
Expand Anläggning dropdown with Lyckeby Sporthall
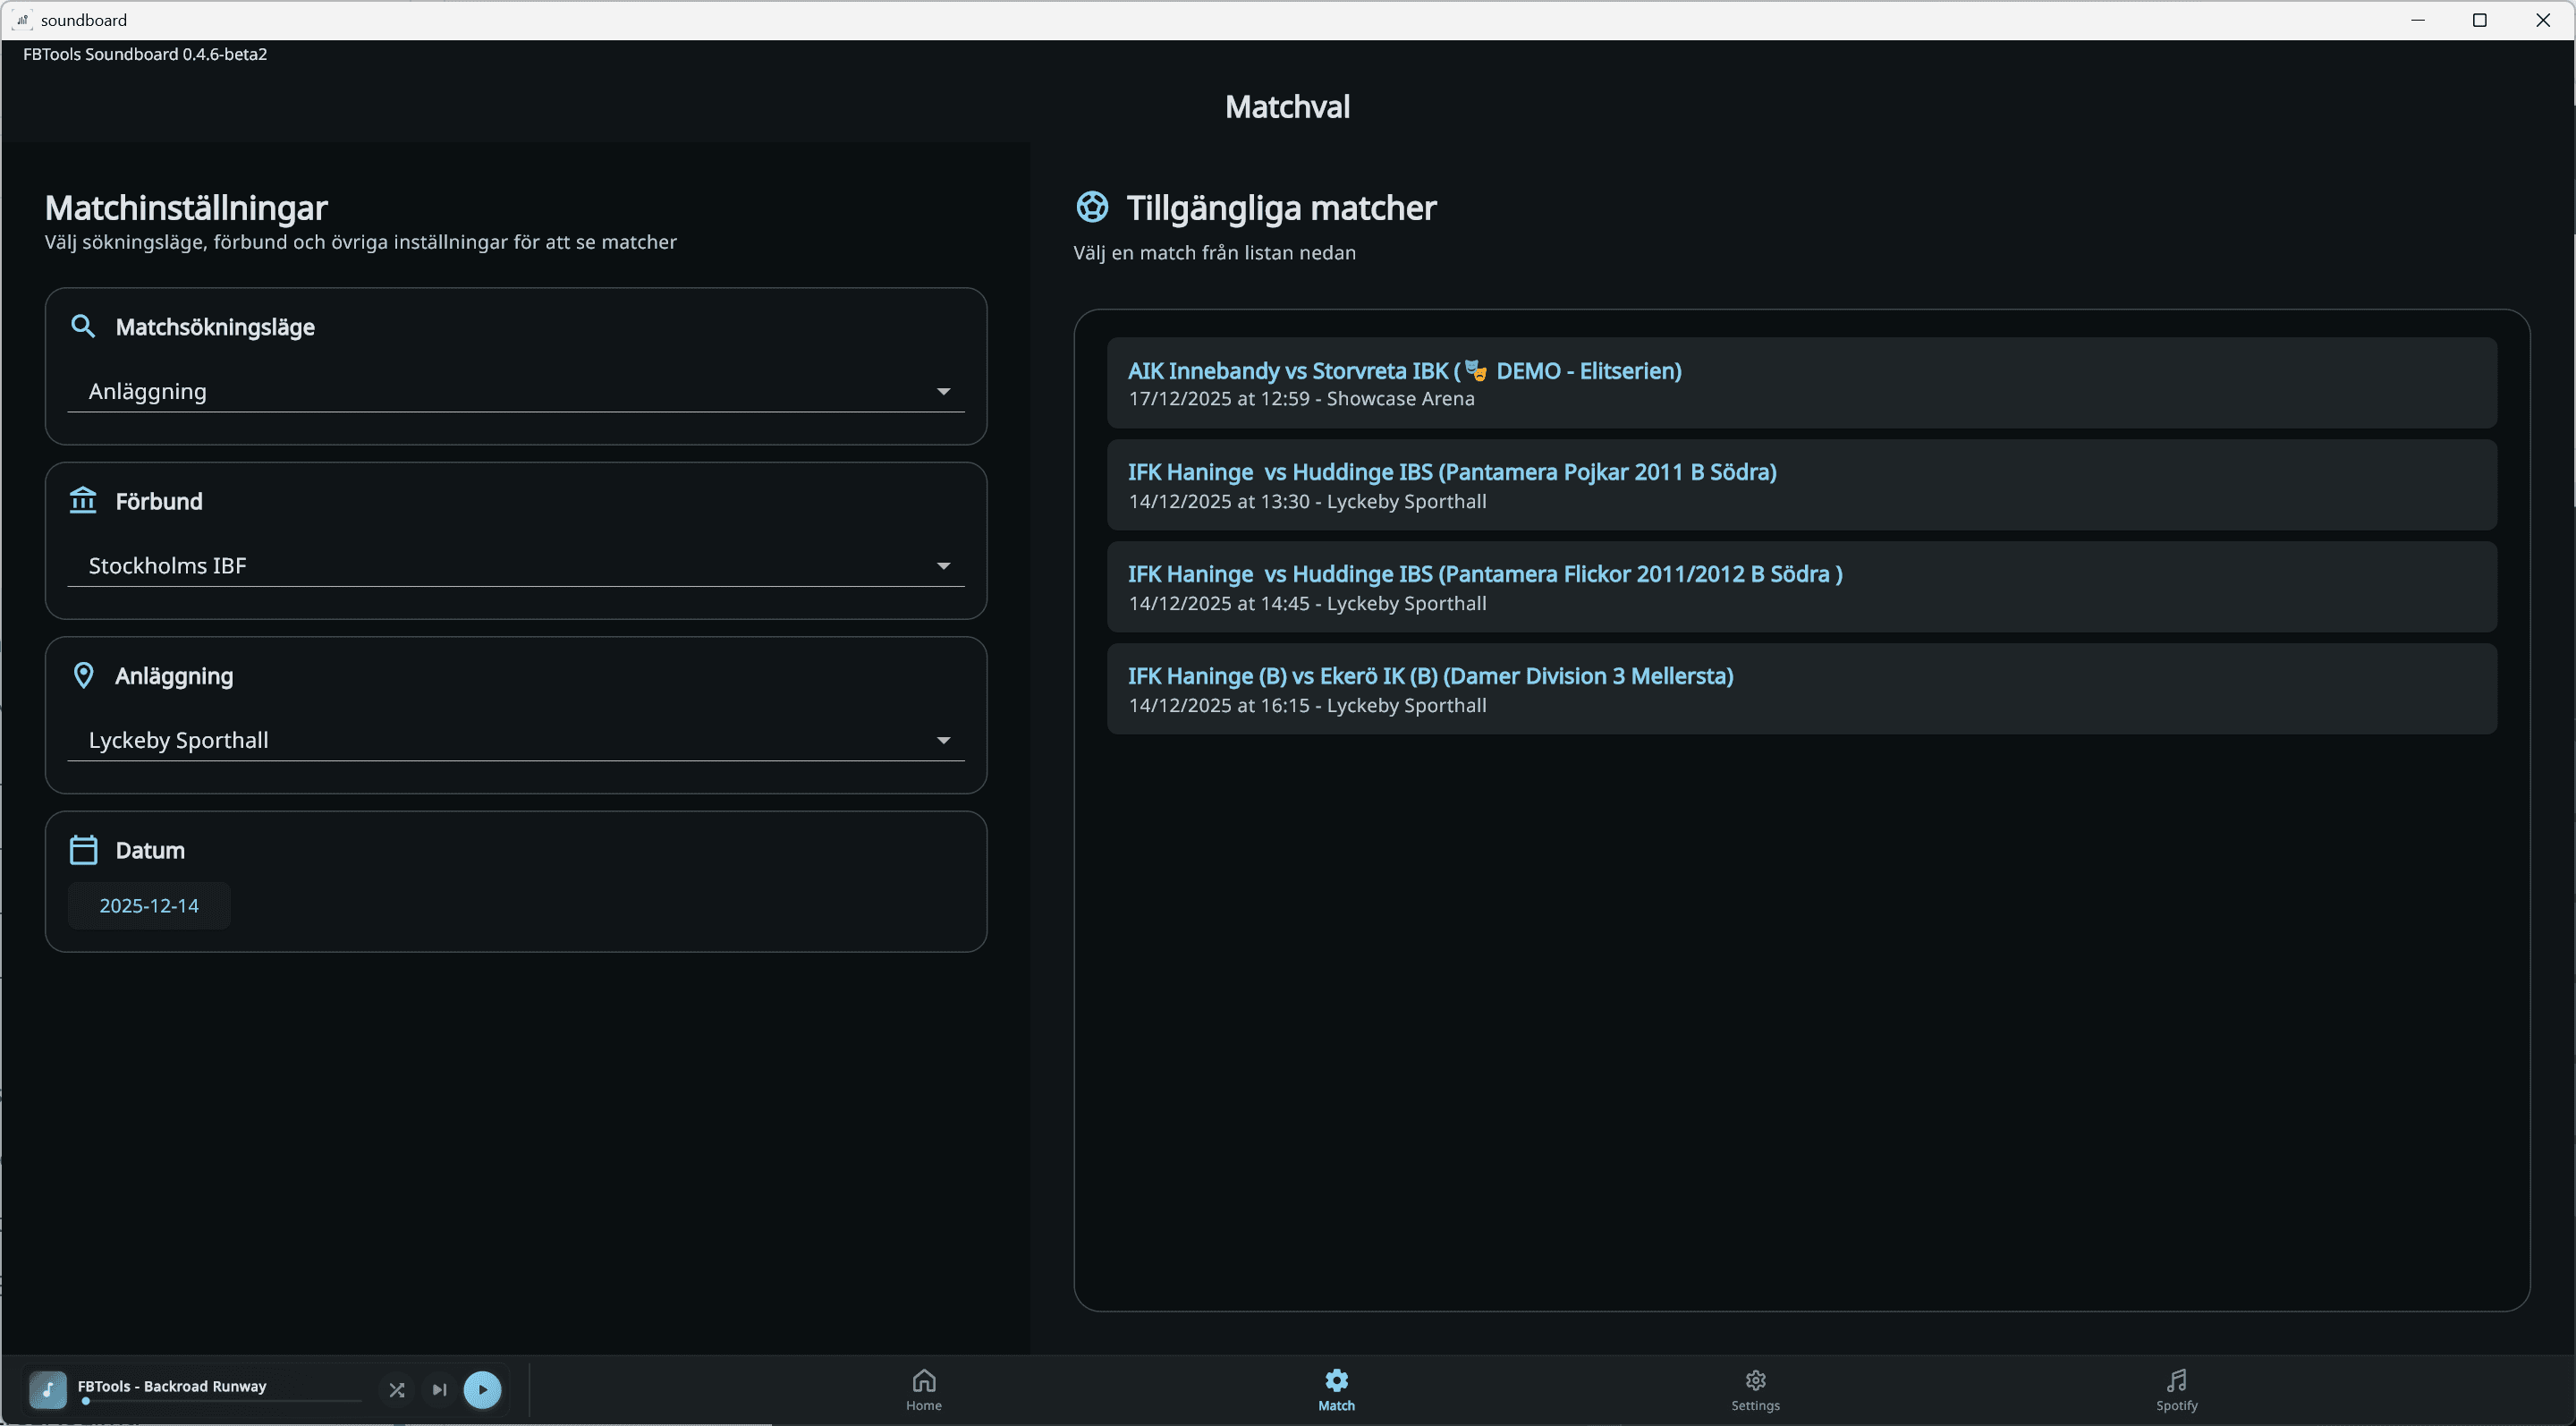515,740
